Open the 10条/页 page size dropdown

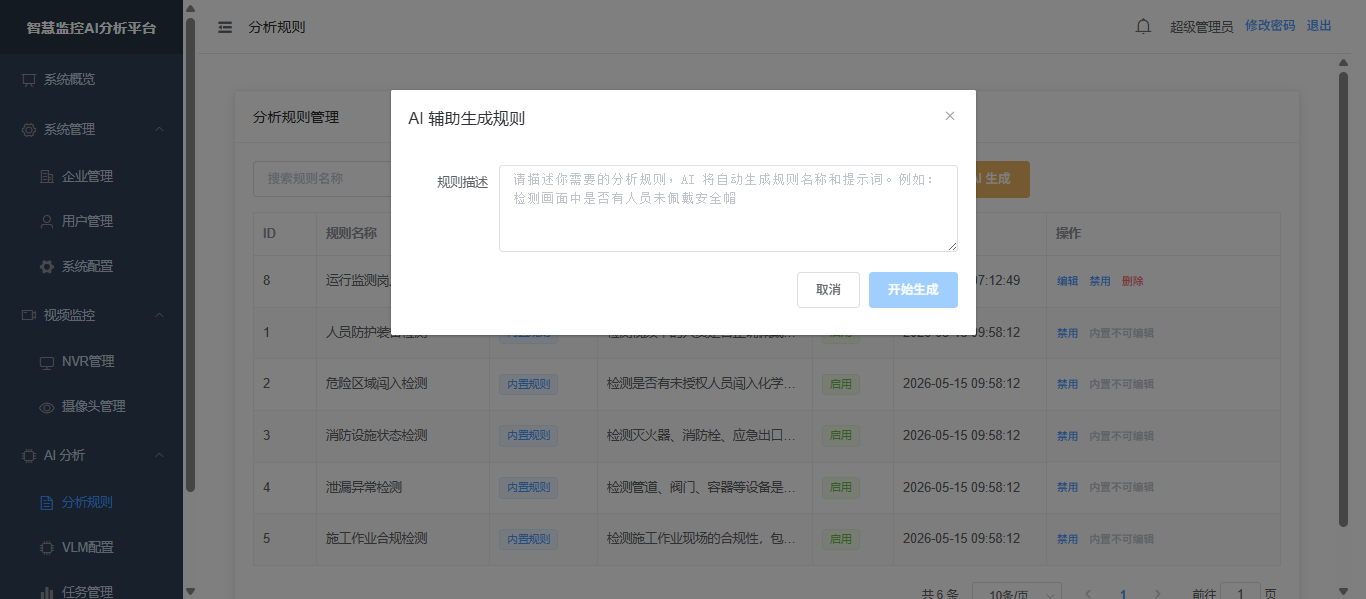[1017, 593]
